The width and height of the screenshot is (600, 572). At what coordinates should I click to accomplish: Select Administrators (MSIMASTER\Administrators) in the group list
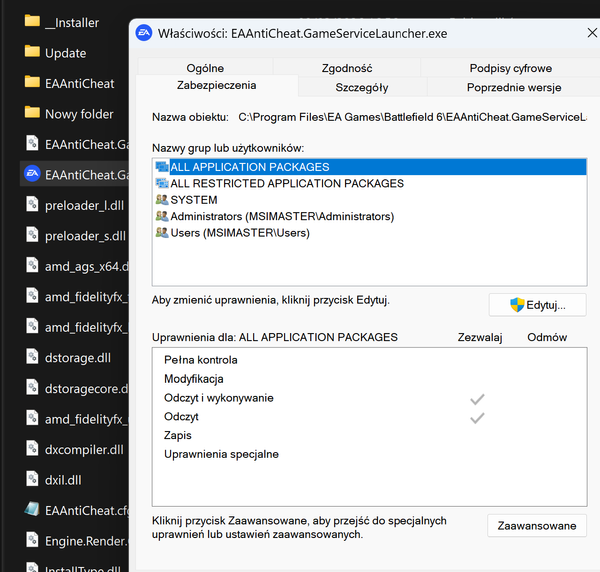click(281, 216)
